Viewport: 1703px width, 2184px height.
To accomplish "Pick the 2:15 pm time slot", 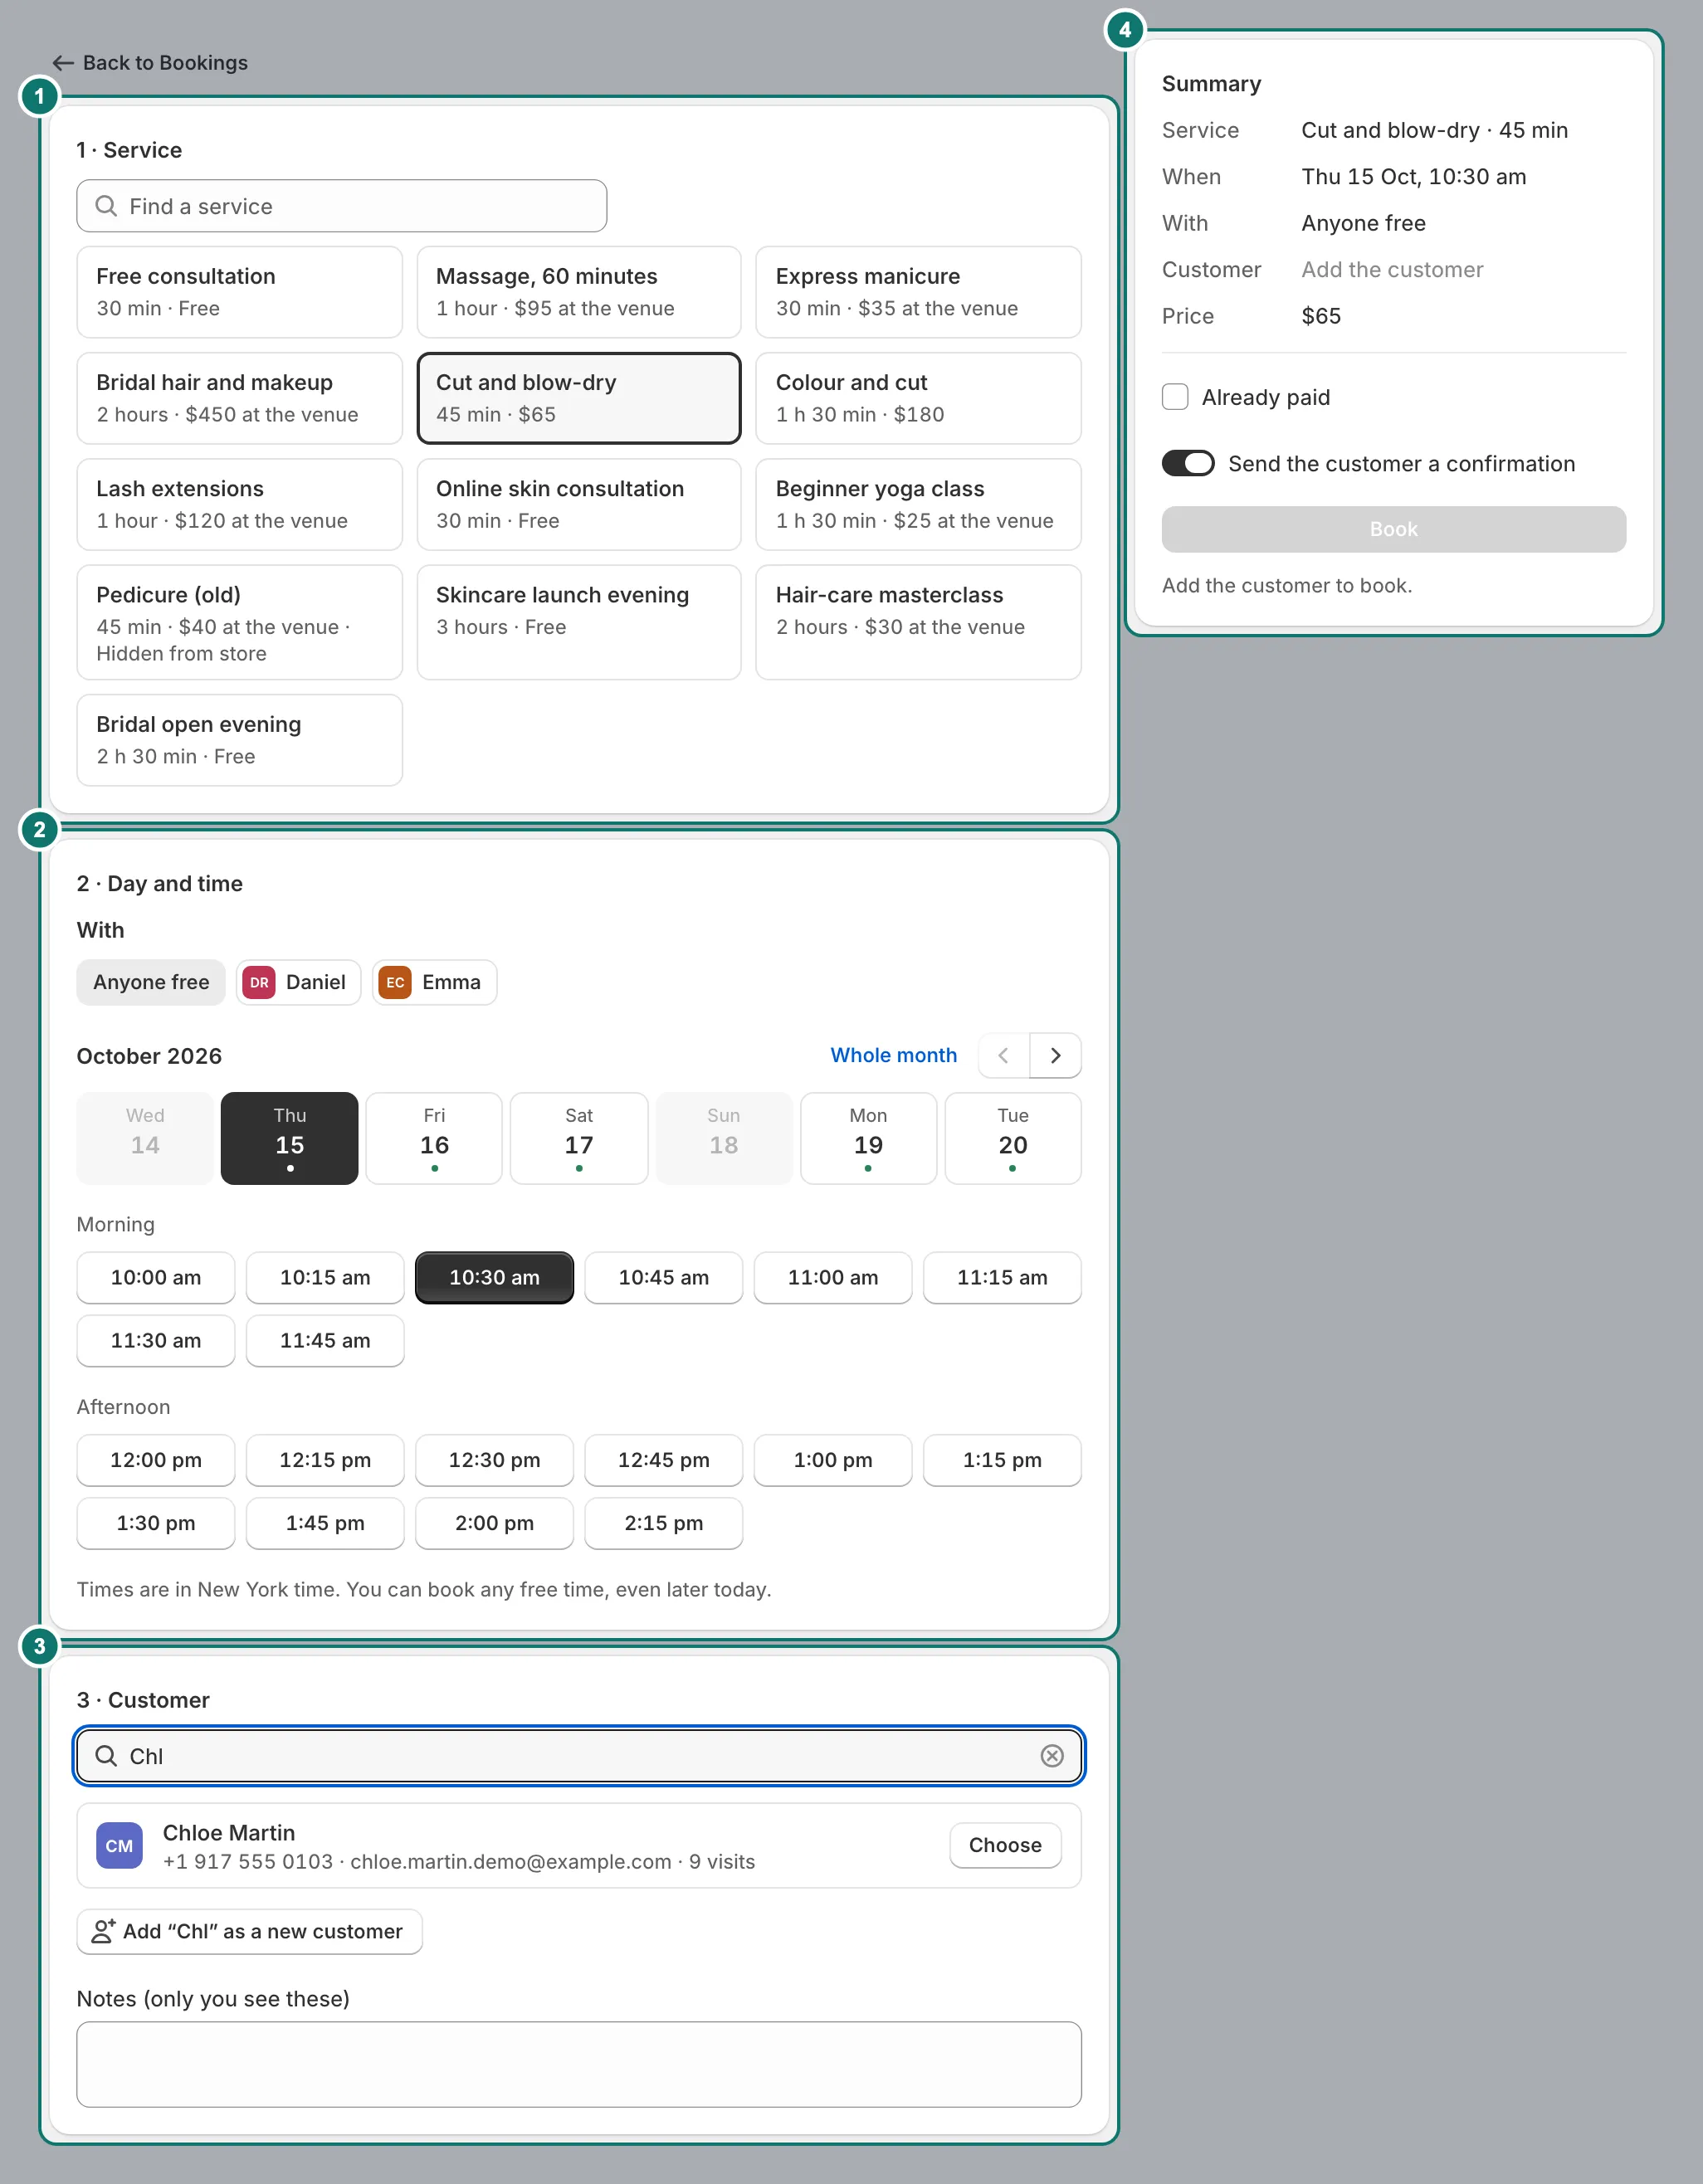I will (664, 1523).
